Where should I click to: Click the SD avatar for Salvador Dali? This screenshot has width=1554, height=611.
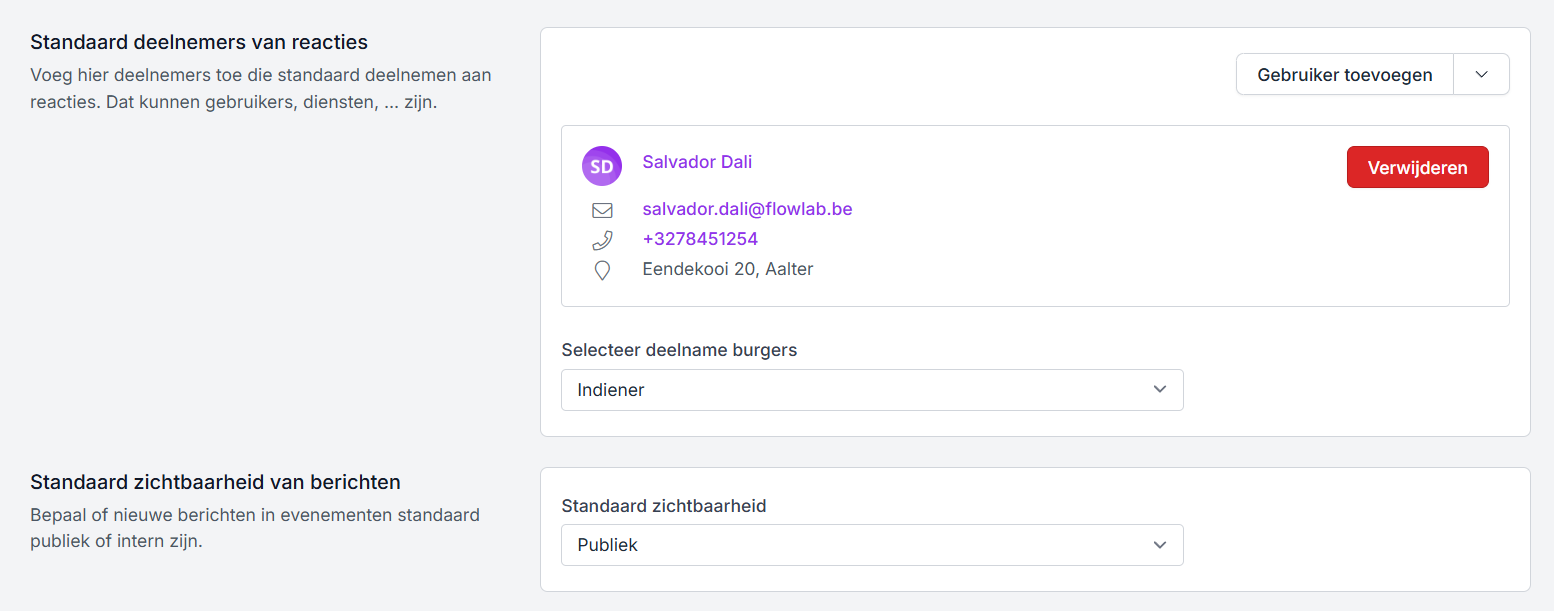[x=601, y=166]
